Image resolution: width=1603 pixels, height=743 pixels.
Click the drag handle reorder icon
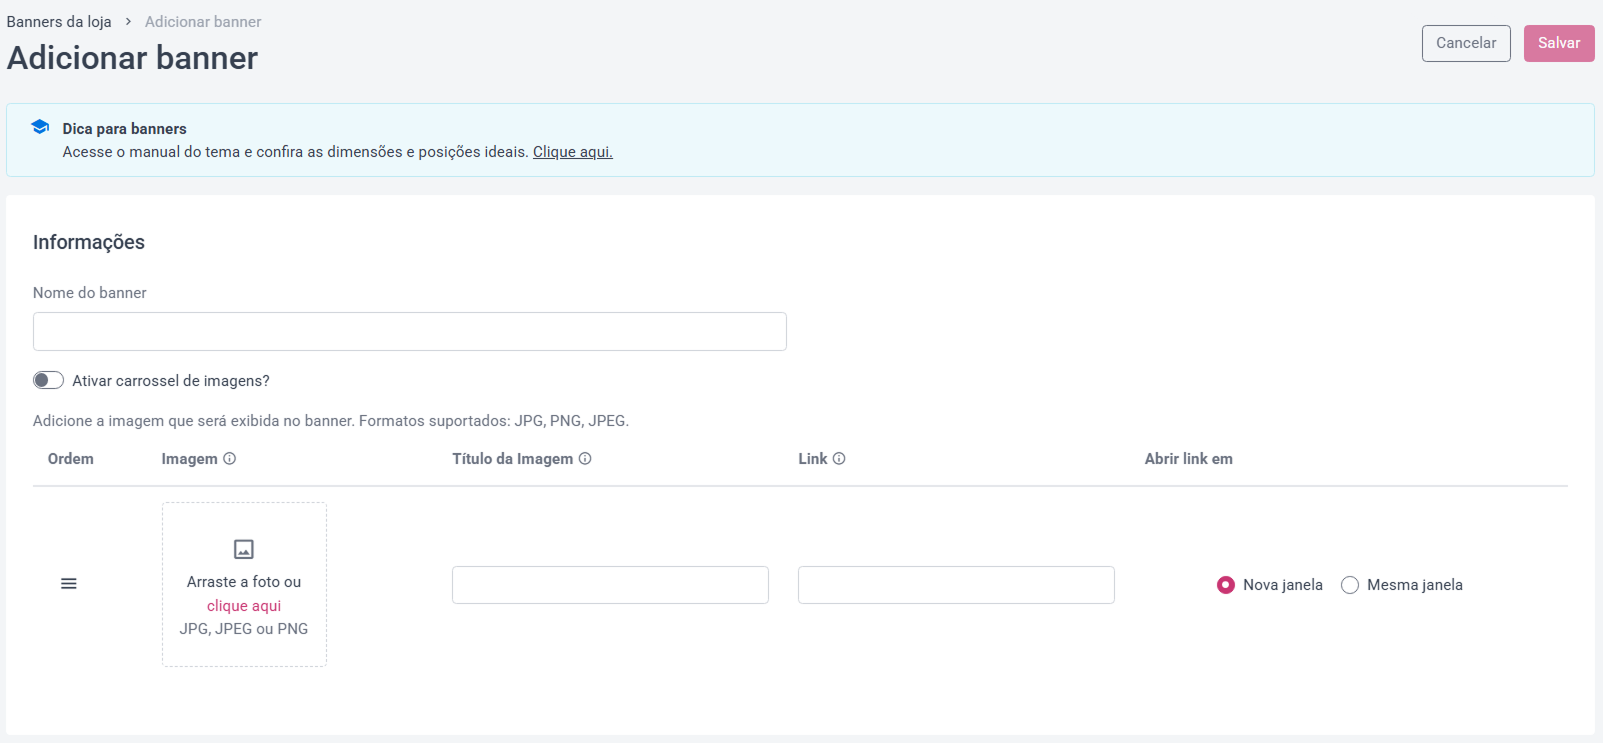point(69,584)
